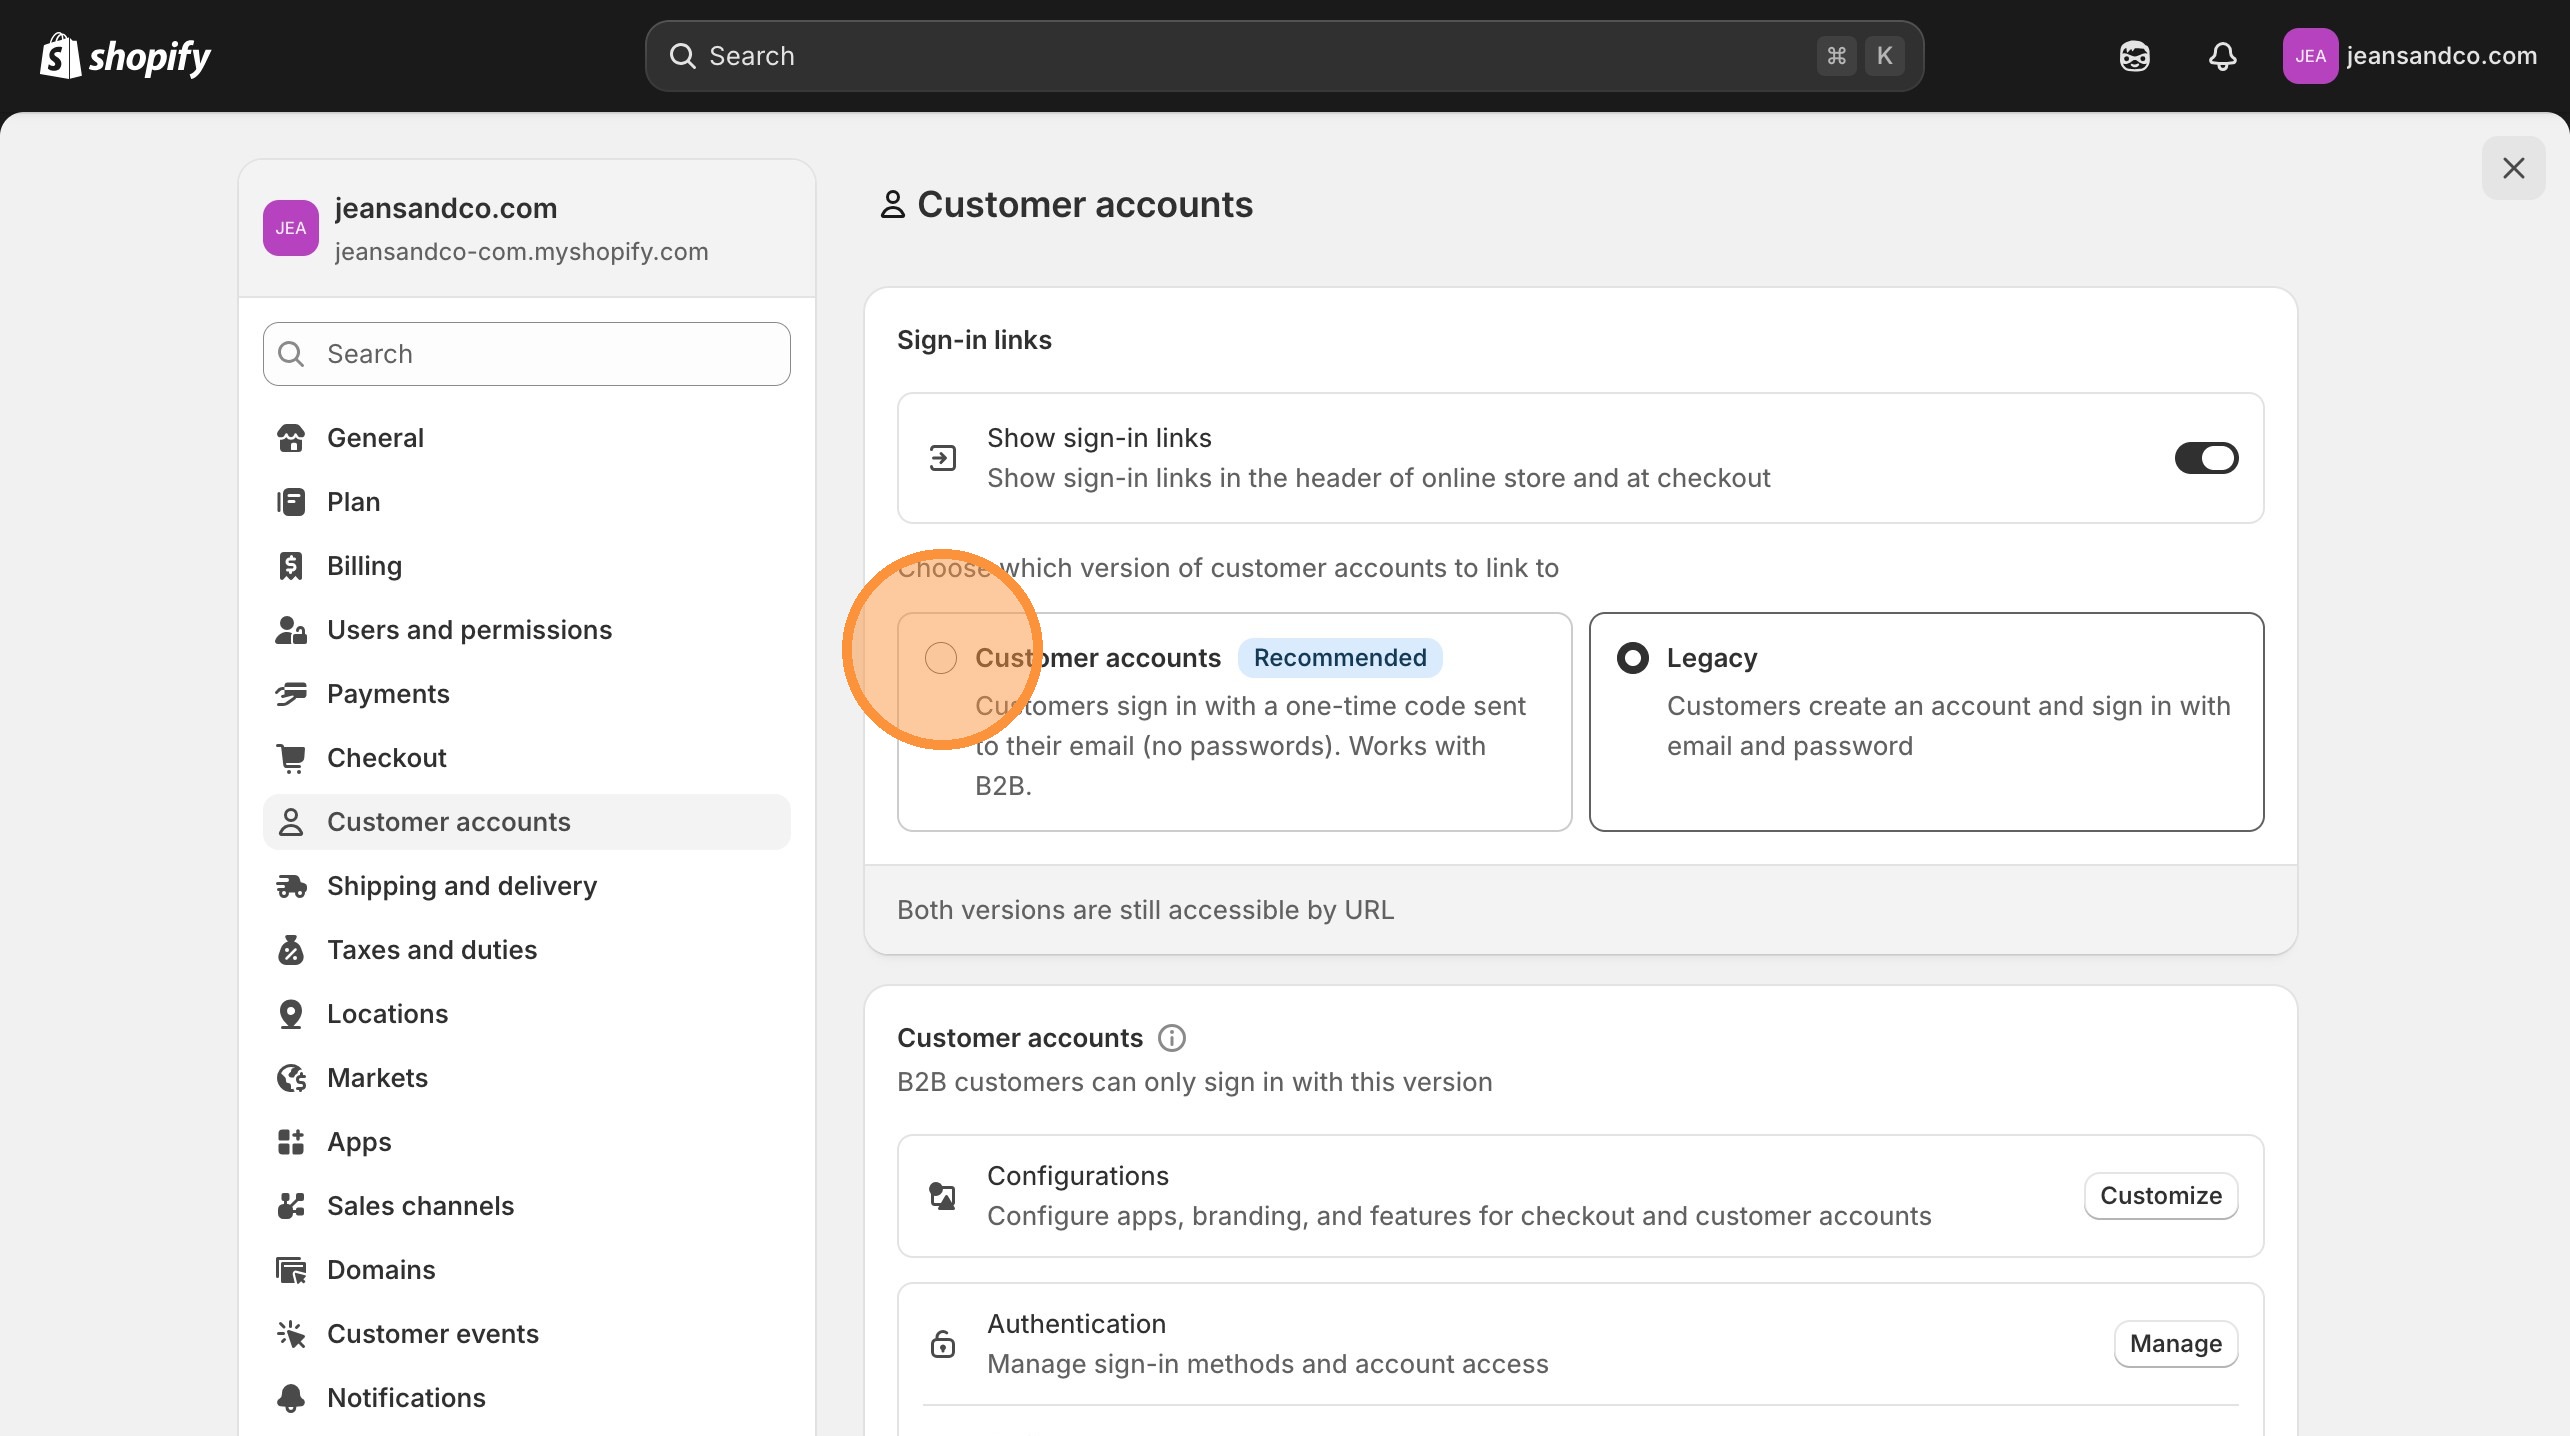The image size is (2570, 1436).
Task: Click the Authentication lock icon
Action: 941,1344
